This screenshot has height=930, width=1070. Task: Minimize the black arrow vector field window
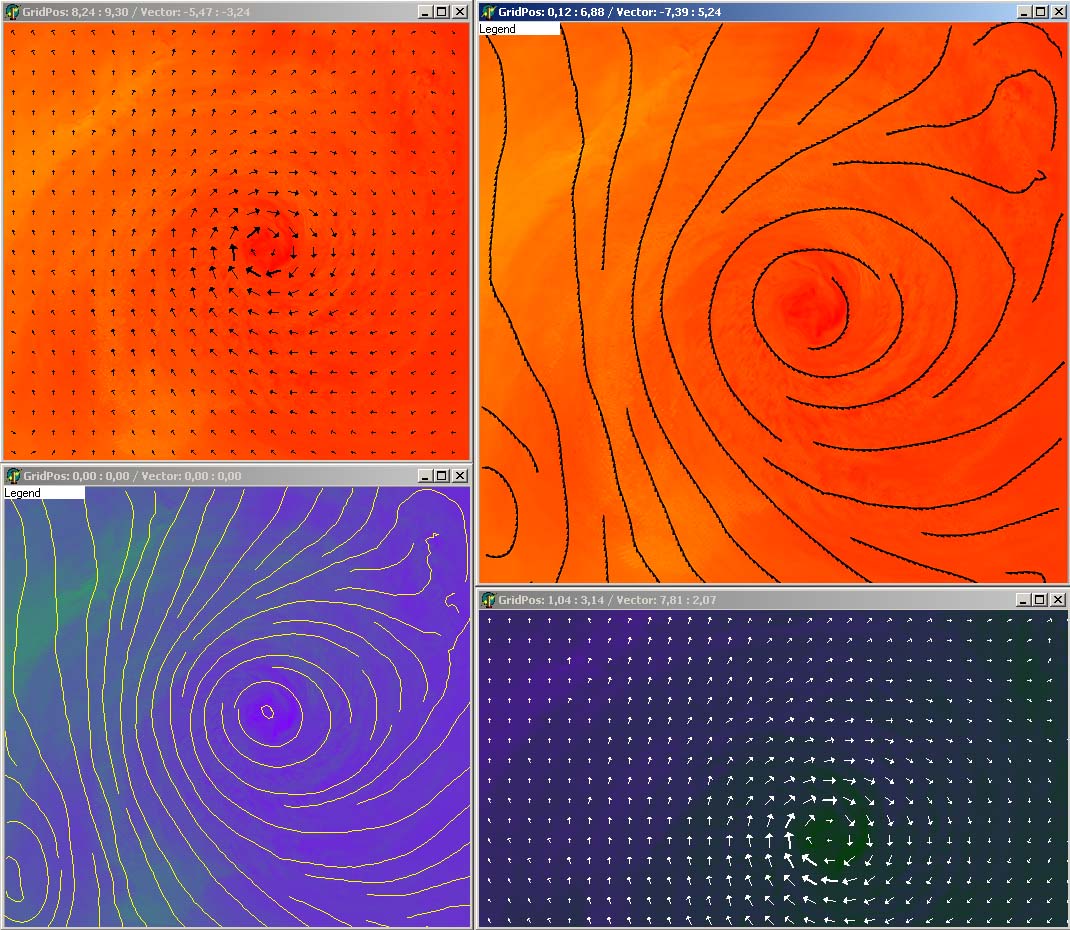tap(427, 12)
